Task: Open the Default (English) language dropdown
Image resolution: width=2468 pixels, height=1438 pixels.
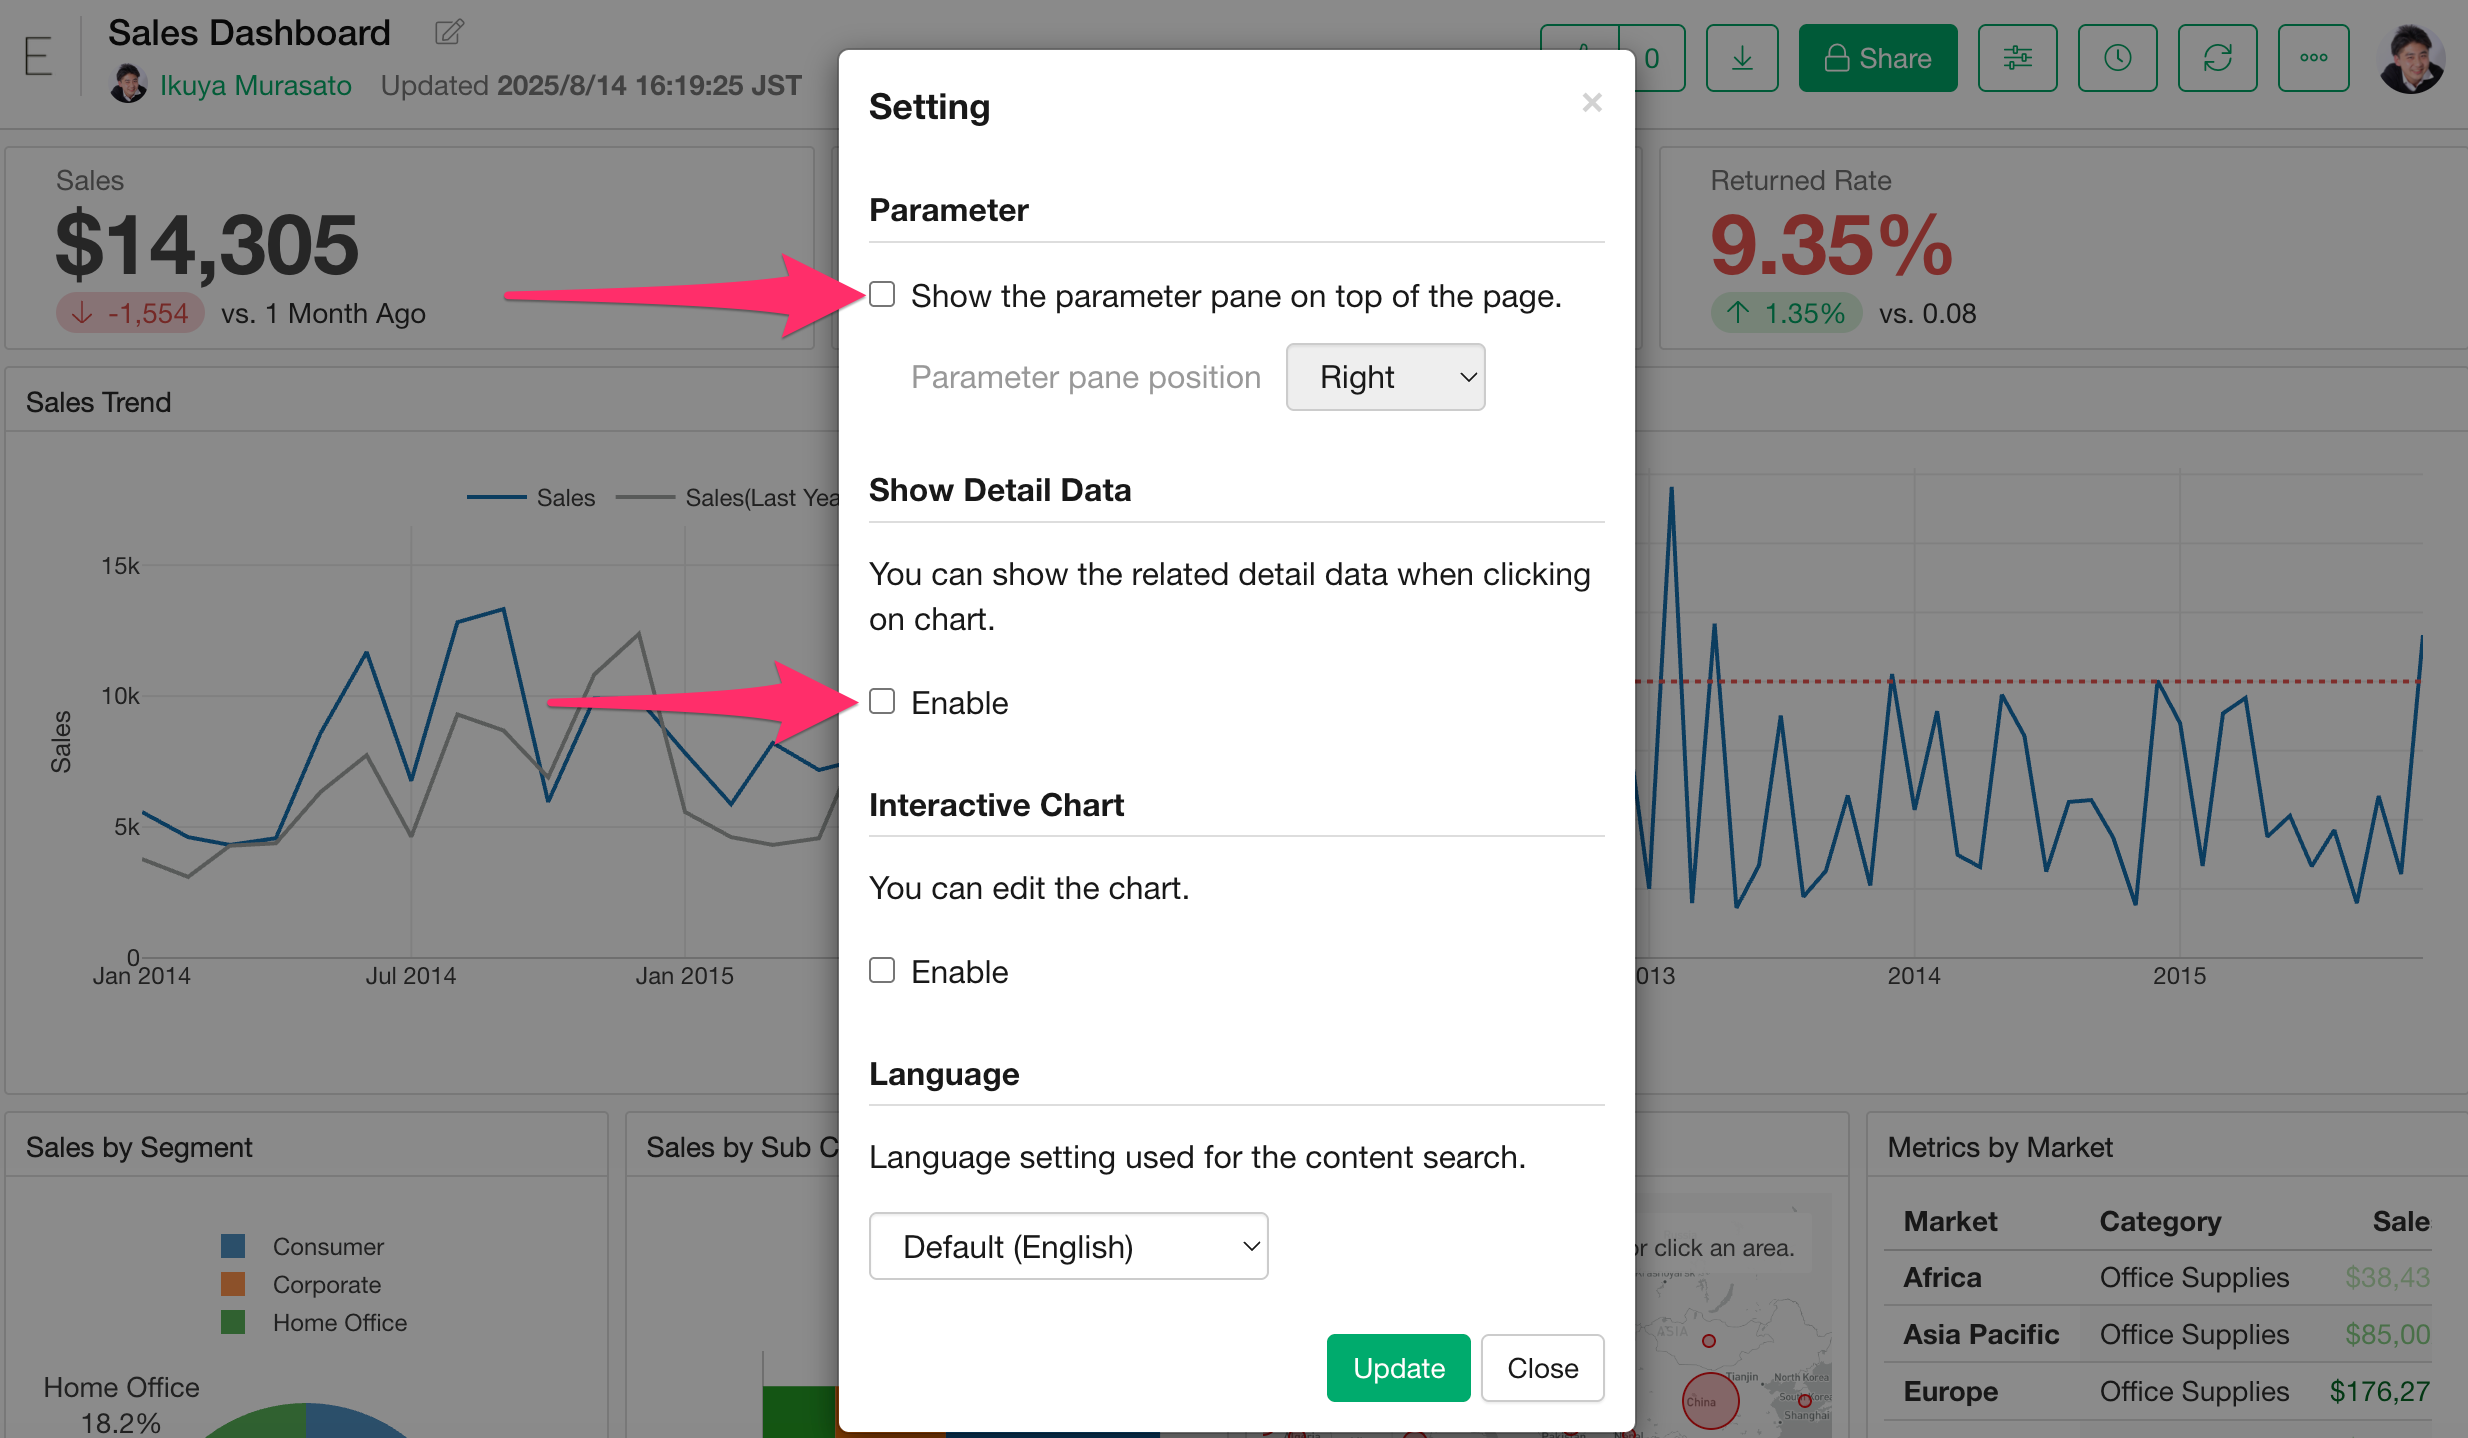Action: 1068,1246
